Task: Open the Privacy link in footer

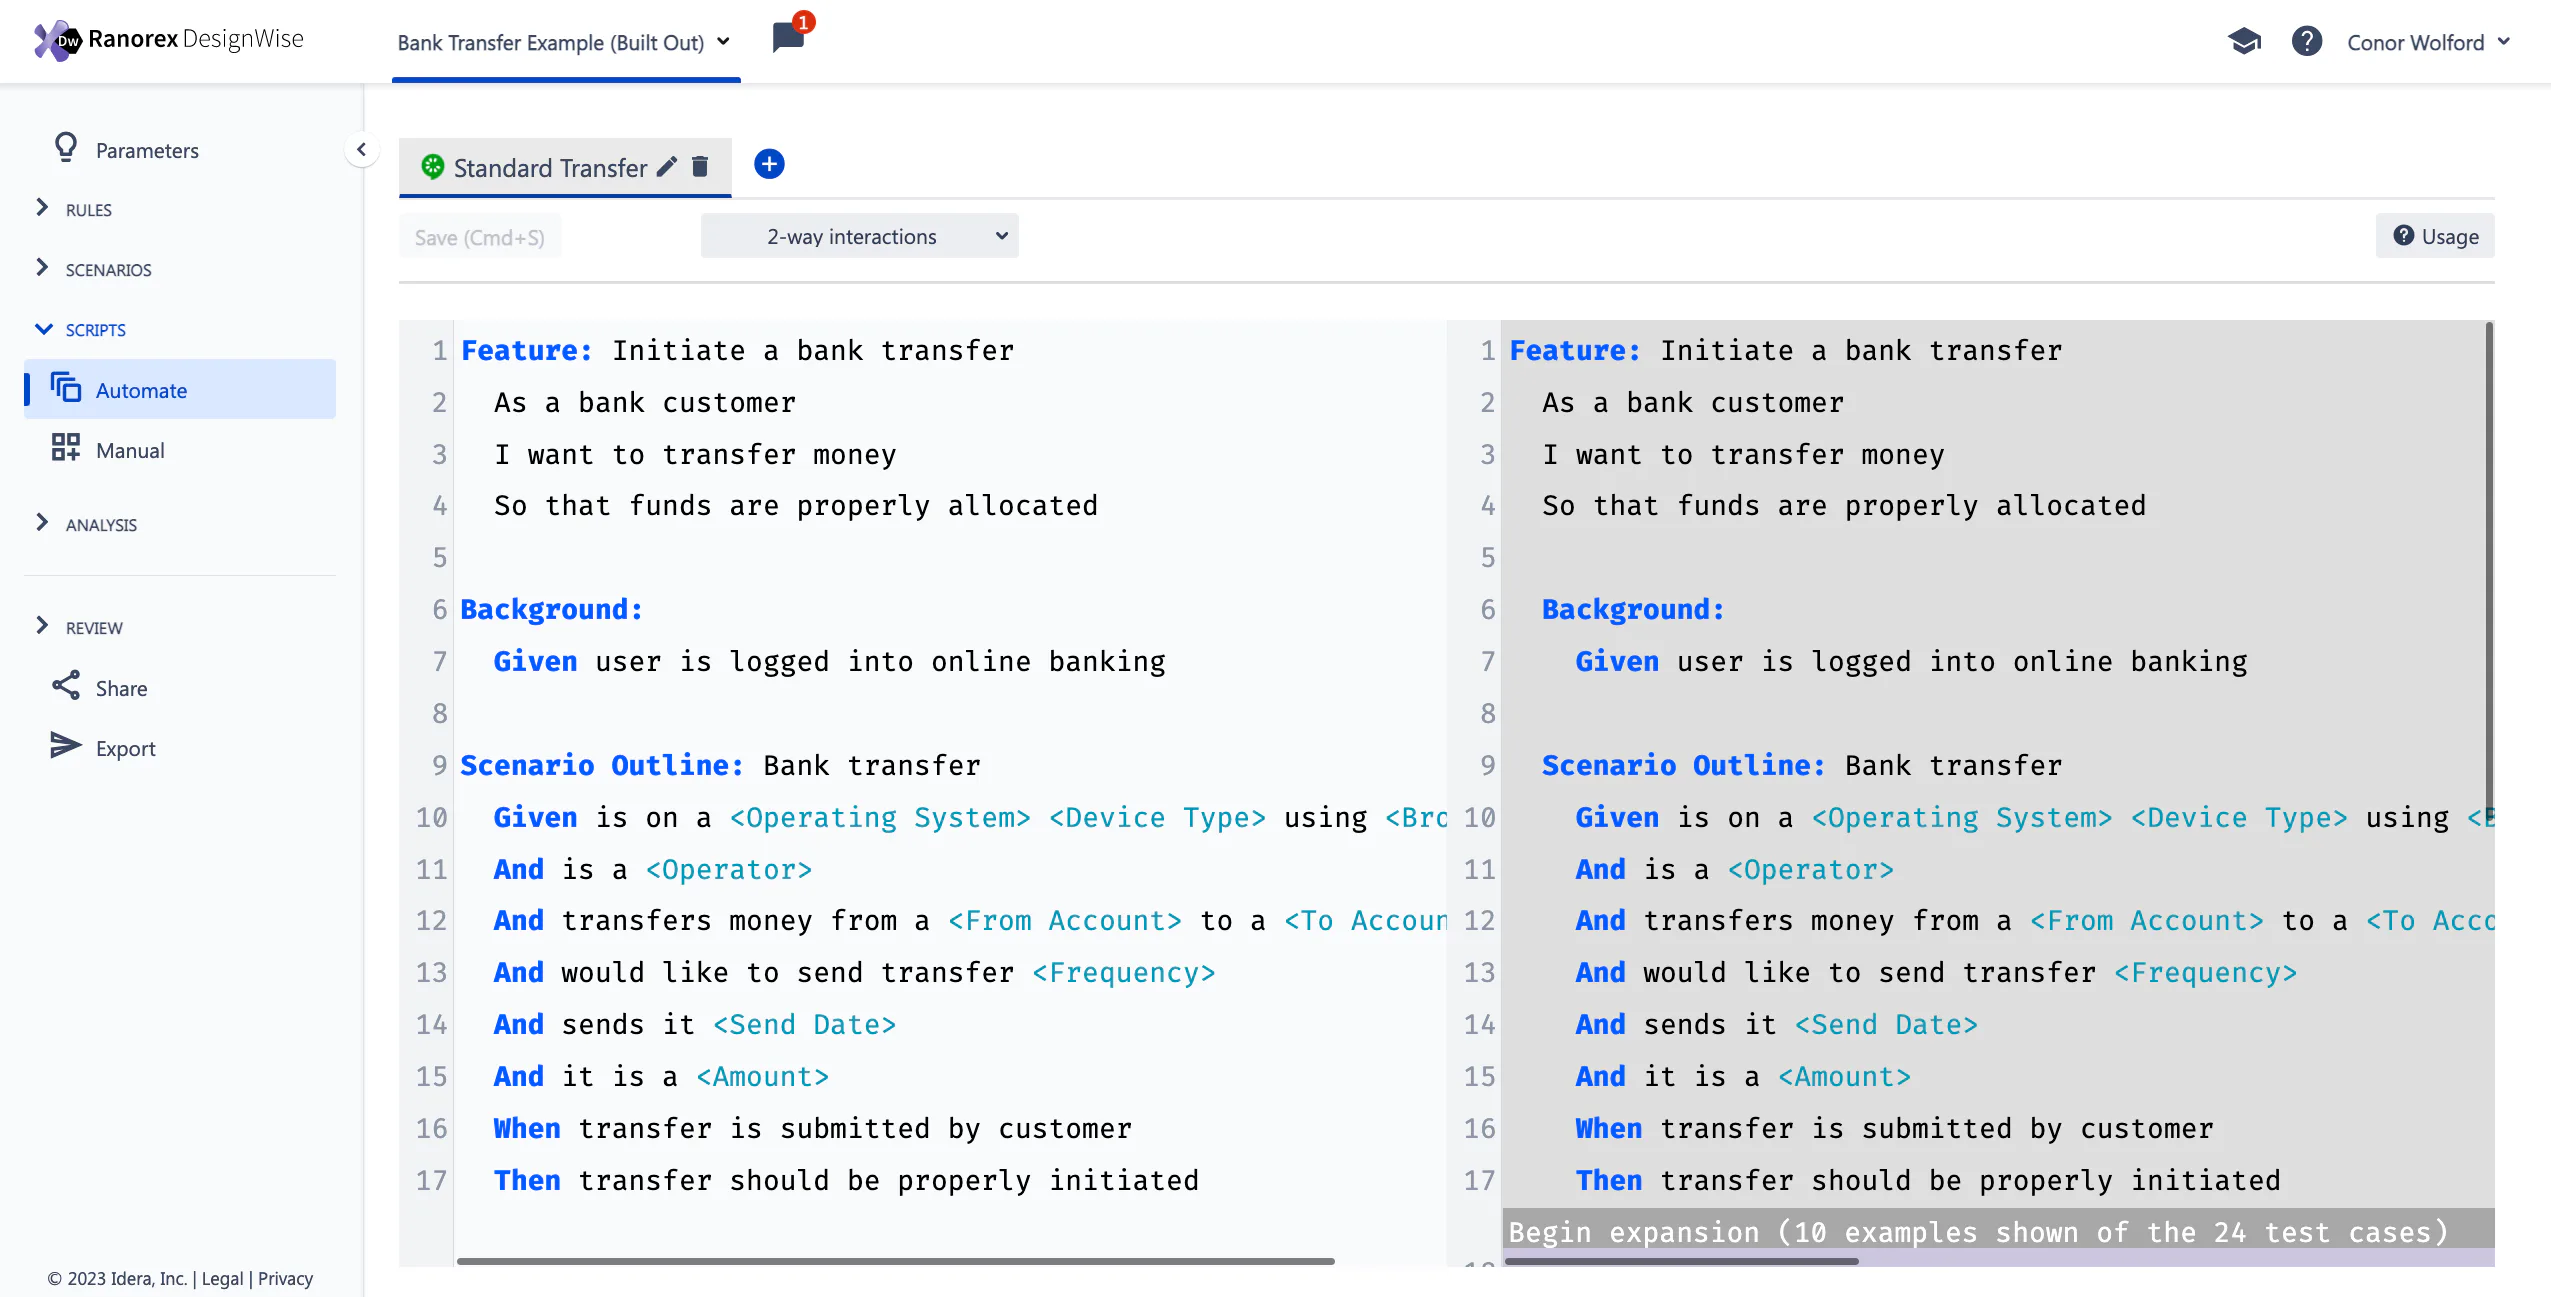Action: [x=285, y=1278]
